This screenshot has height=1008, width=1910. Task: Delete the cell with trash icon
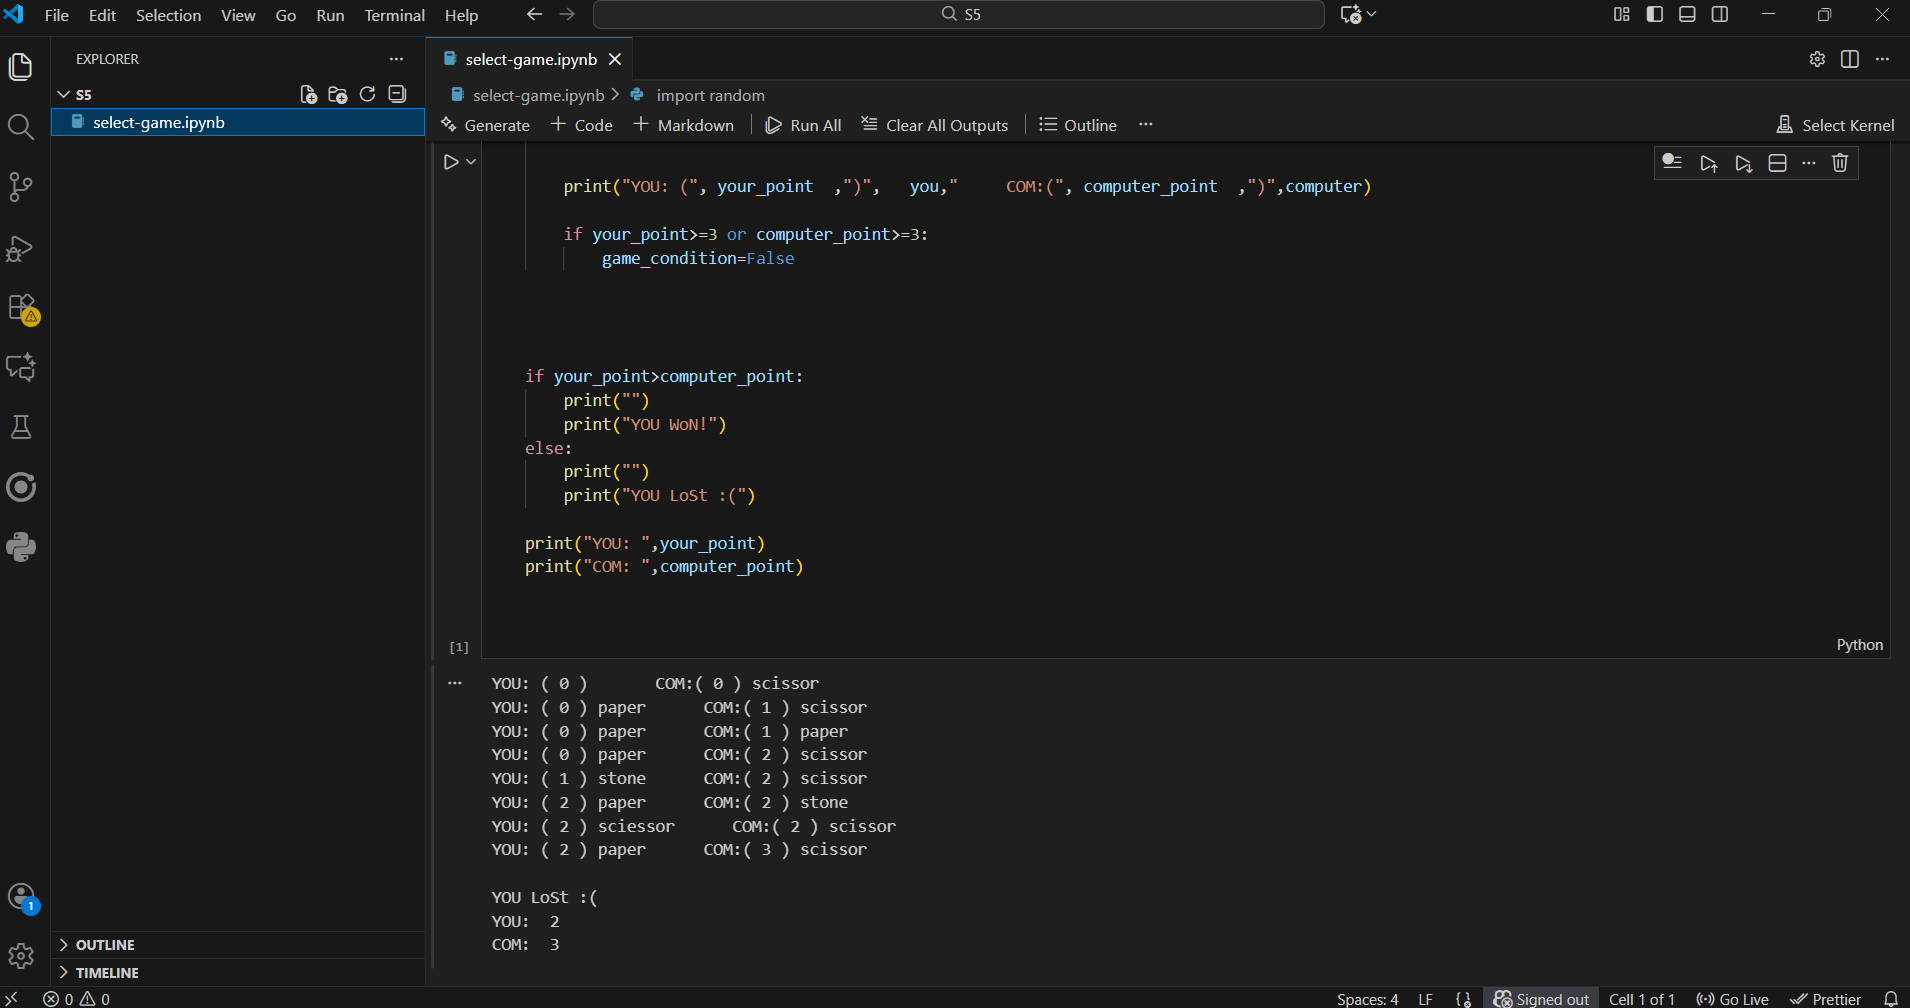pos(1840,163)
